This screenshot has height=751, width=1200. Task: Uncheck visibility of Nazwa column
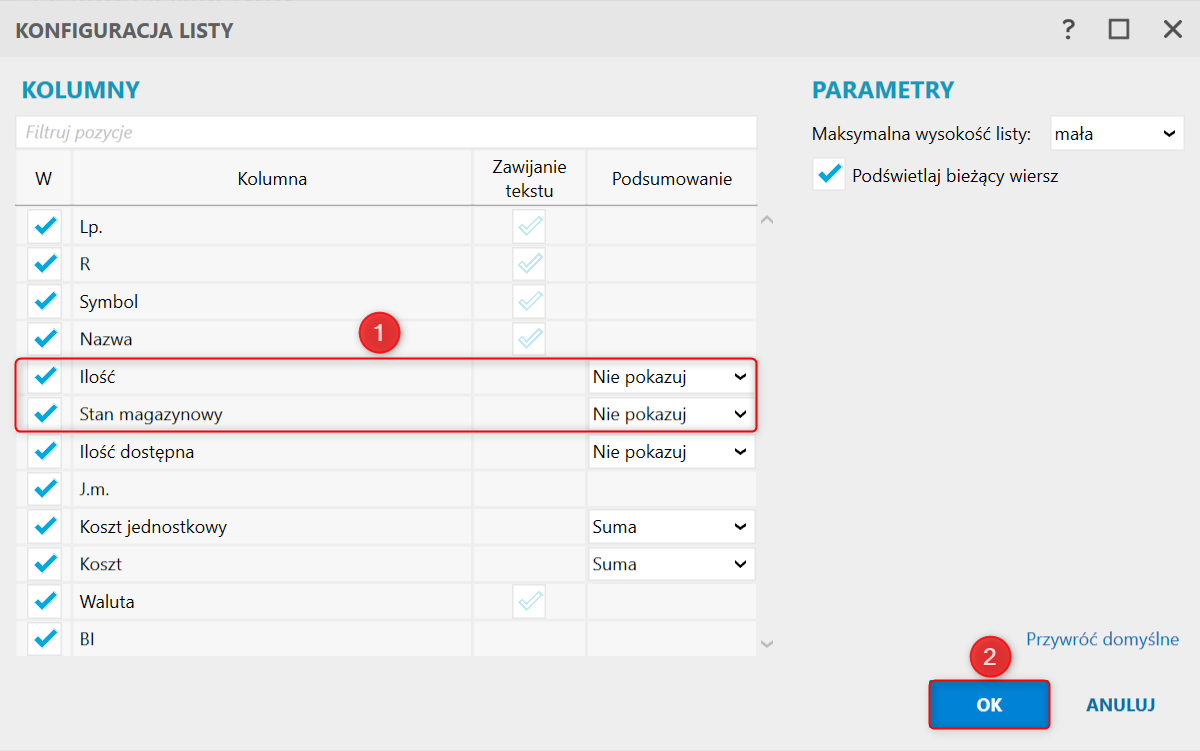pyautogui.click(x=45, y=339)
